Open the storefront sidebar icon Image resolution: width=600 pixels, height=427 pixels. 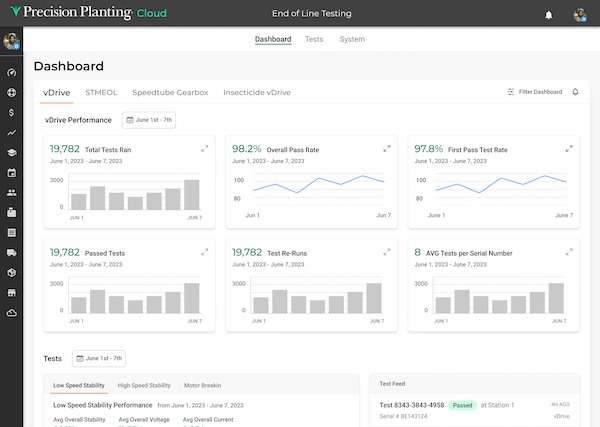point(11,293)
